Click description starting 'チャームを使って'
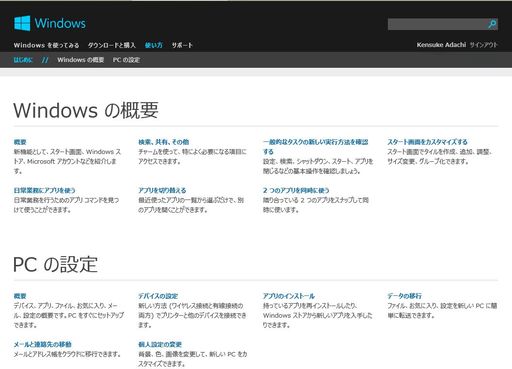512x369 pixels. (192, 157)
